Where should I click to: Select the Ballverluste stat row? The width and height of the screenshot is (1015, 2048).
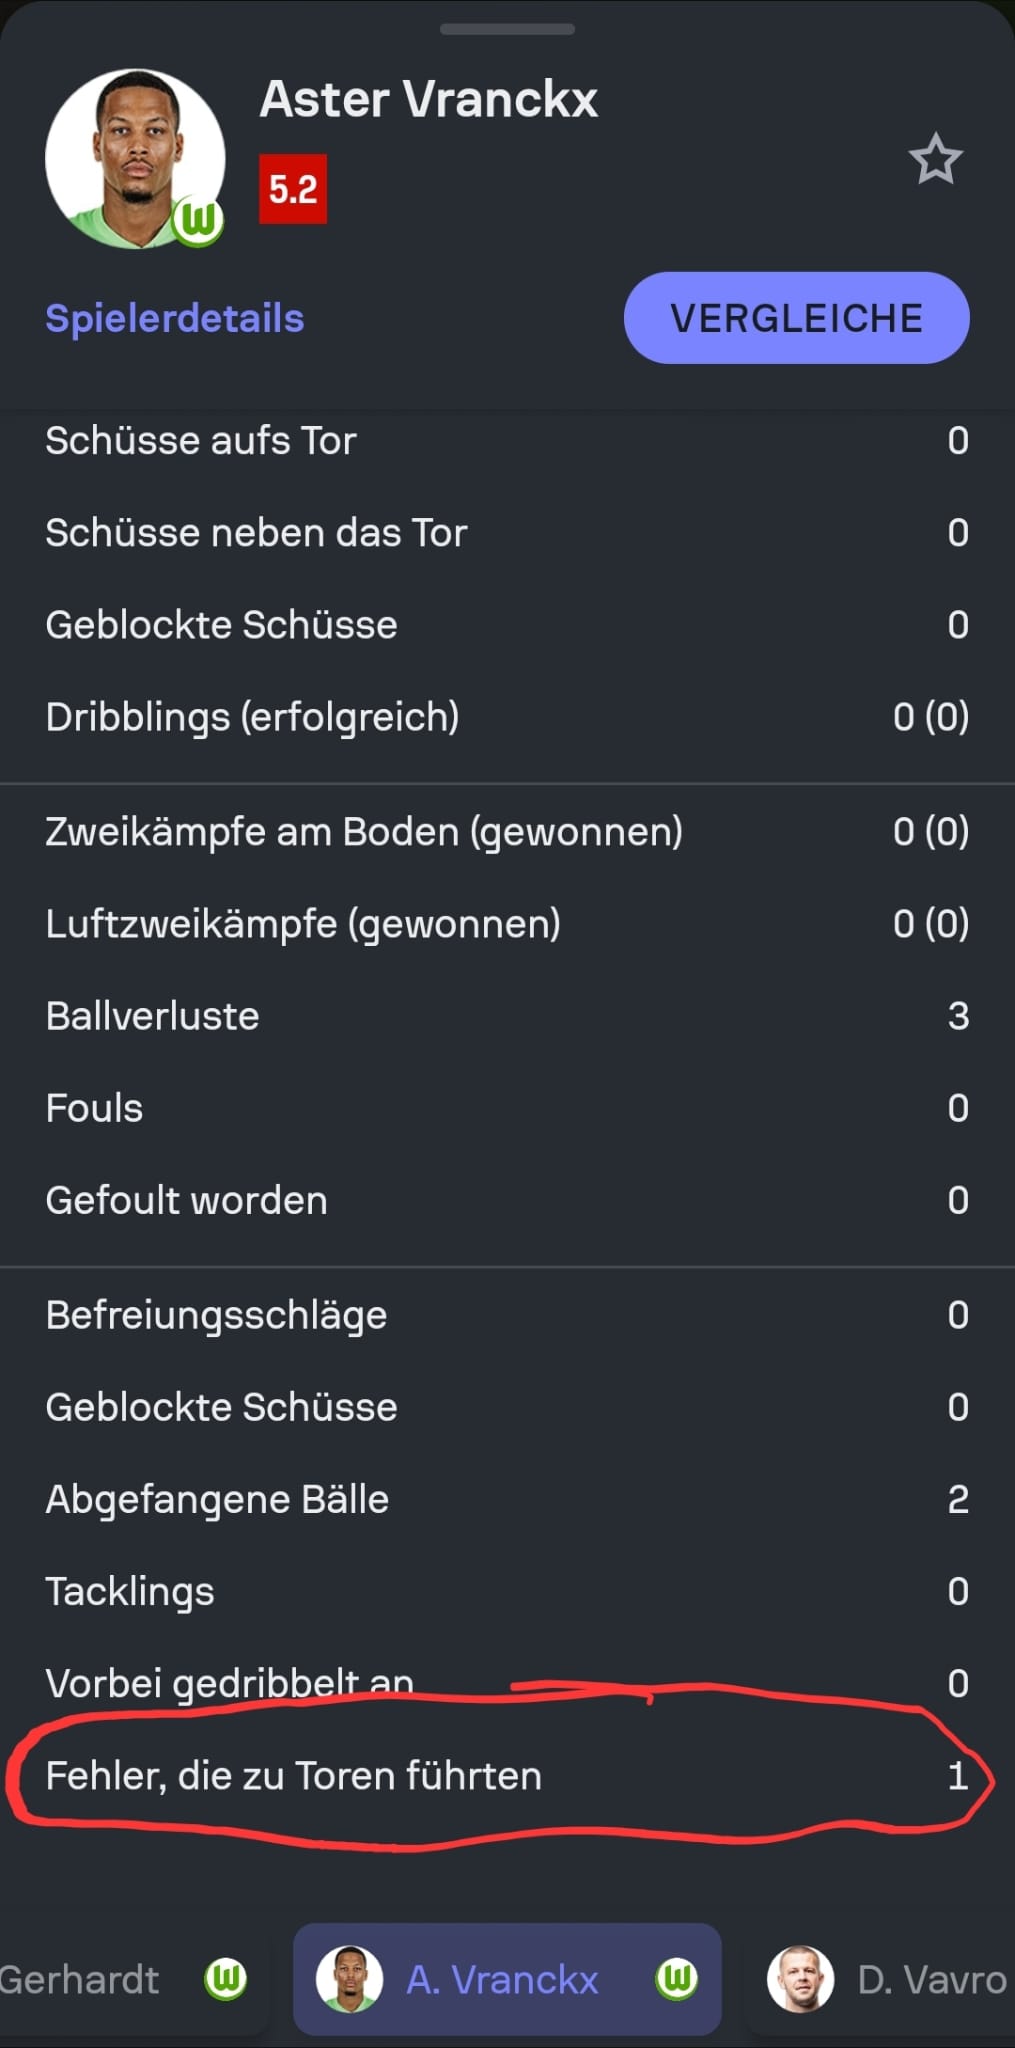point(507,1016)
